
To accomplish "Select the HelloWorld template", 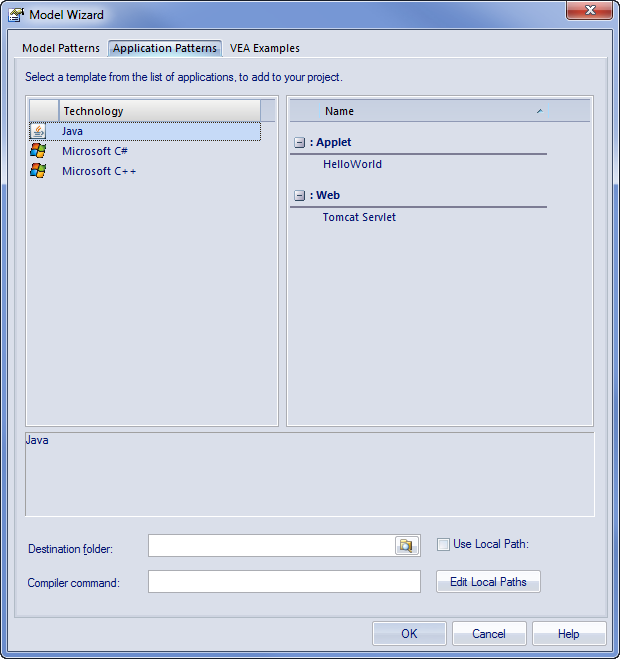I will pyautogui.click(x=352, y=165).
